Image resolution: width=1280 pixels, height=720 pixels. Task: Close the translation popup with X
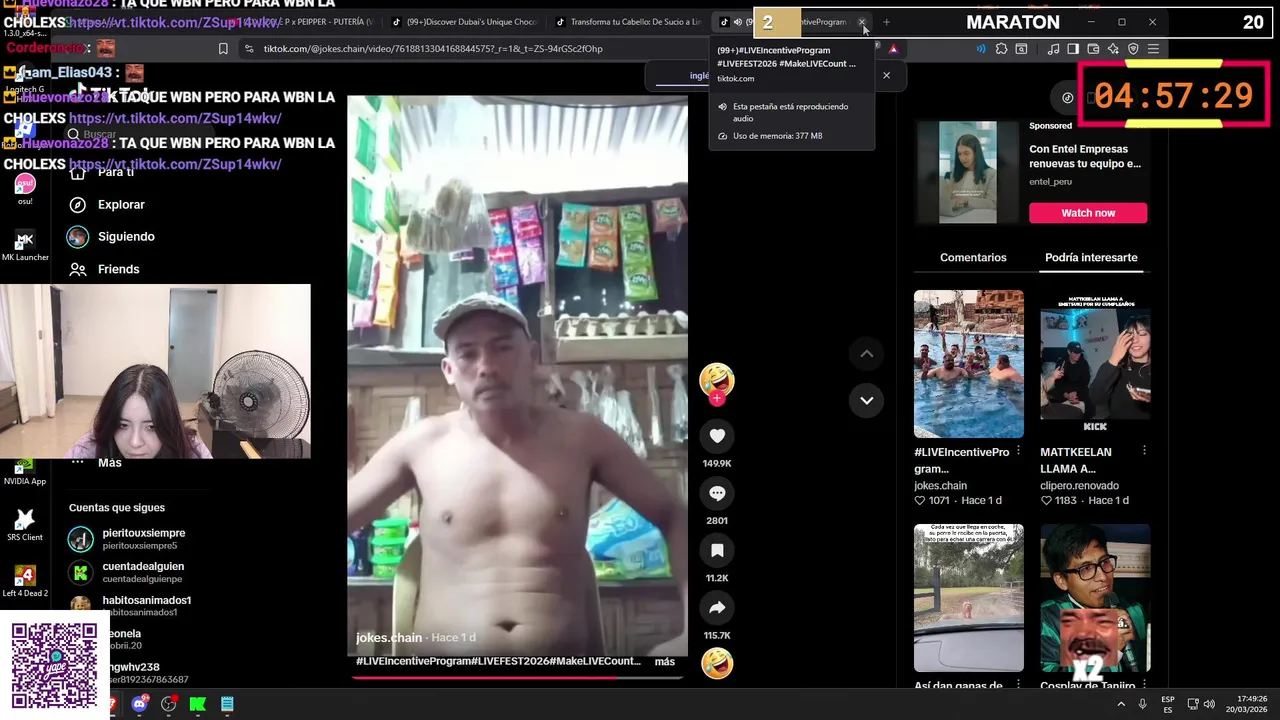pos(886,75)
